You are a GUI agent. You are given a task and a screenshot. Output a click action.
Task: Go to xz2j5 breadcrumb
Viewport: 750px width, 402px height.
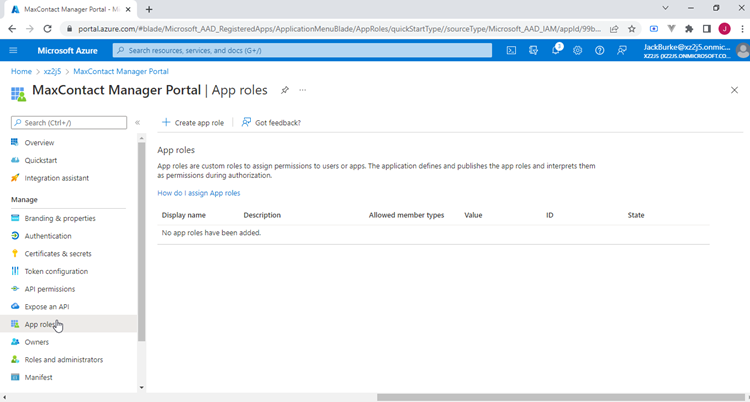click(x=52, y=71)
